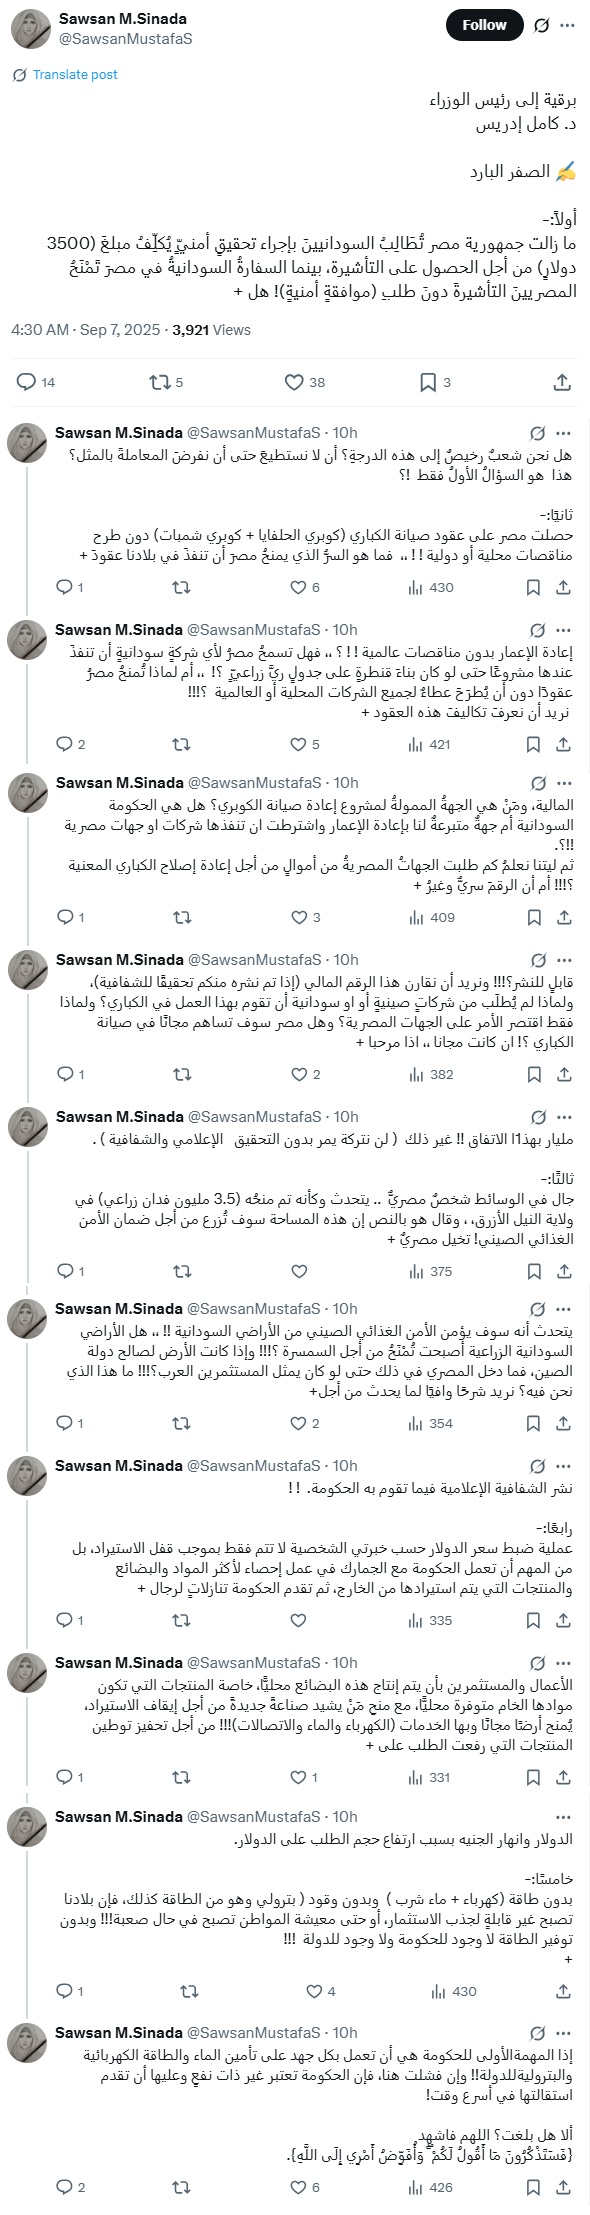The height and width of the screenshot is (2215, 590).
Task: Reply to the tweet with 335 views
Action: (70, 1621)
